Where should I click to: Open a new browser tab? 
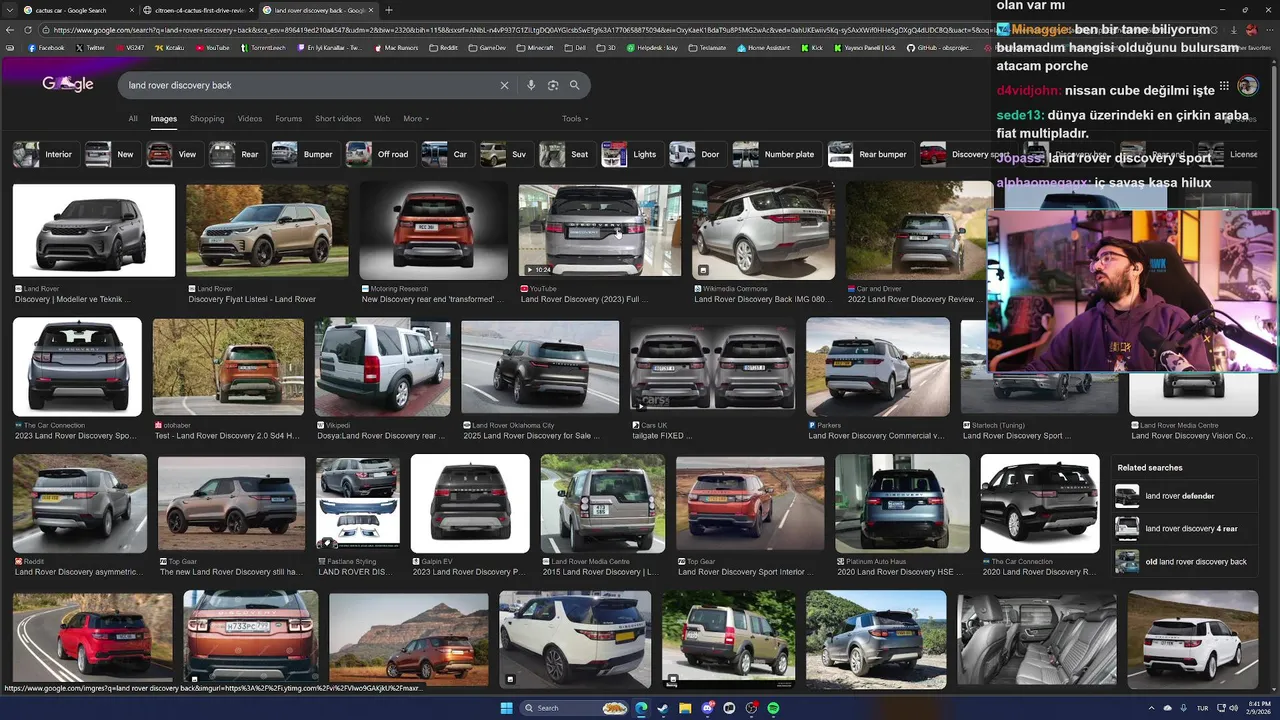[389, 10]
